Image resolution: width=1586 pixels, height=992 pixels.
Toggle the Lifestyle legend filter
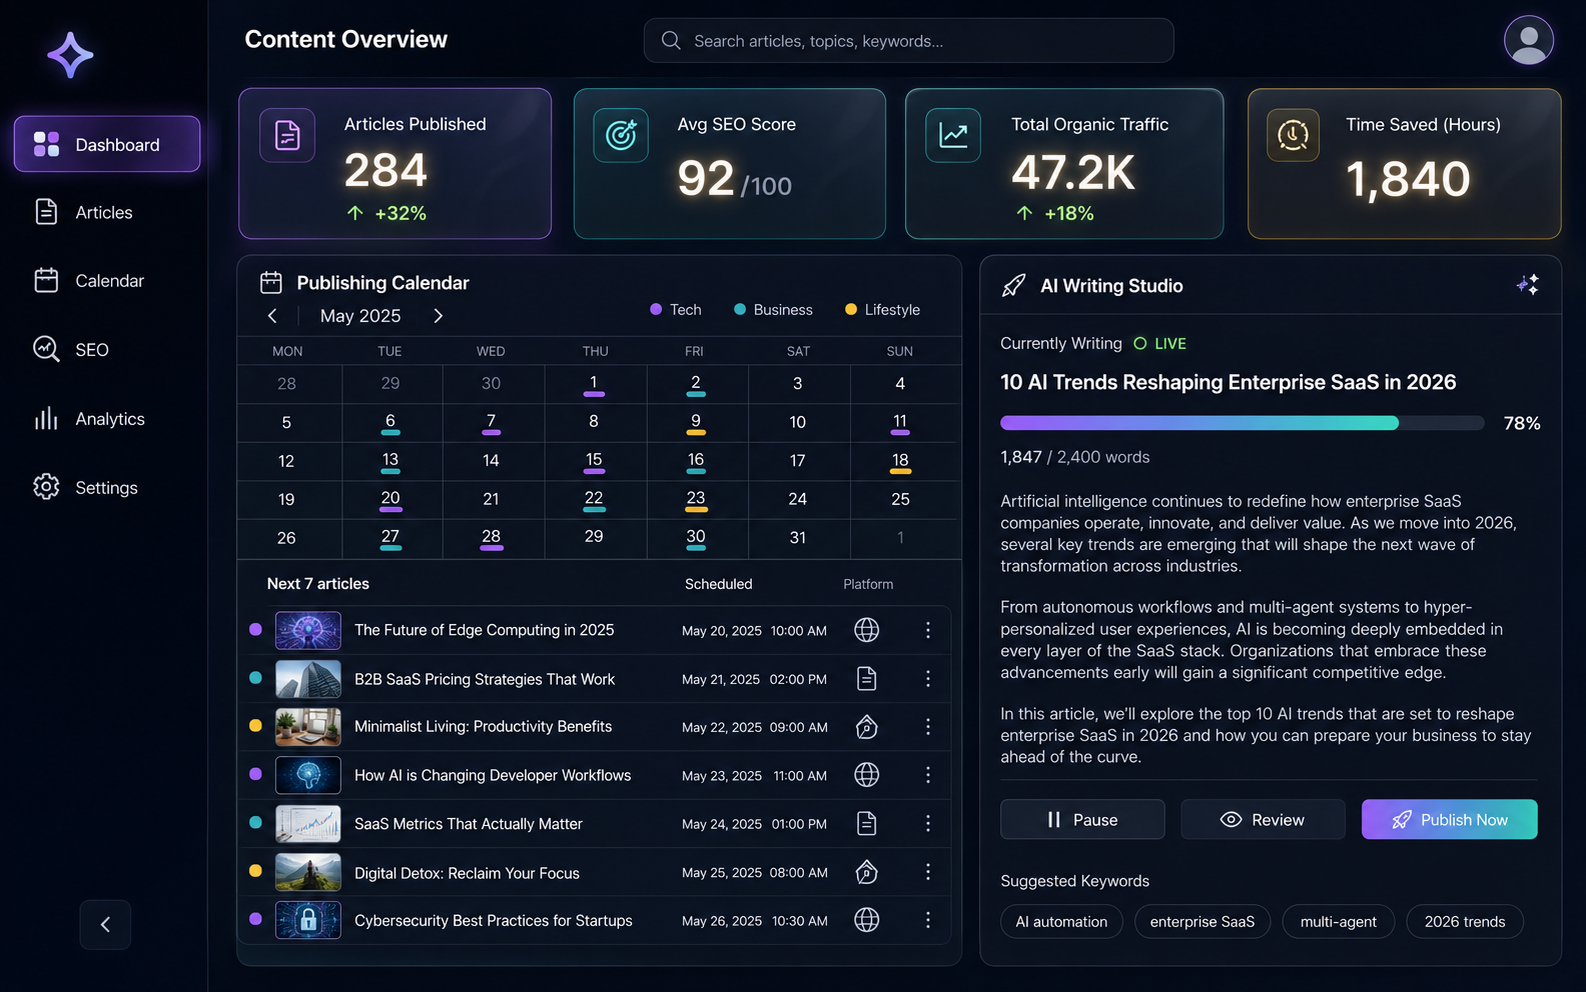click(882, 310)
